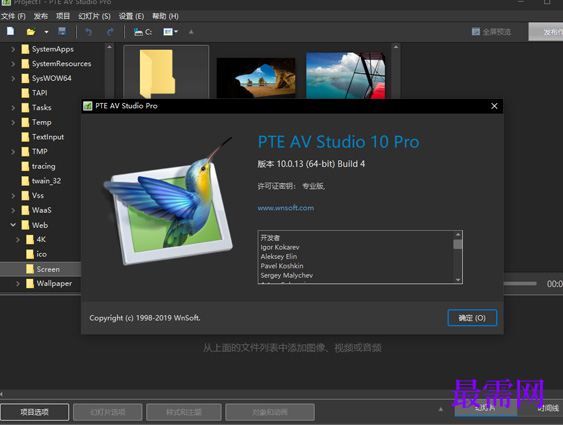Click the 样式和主题 button
Image resolution: width=563 pixels, height=425 pixels.
[184, 412]
